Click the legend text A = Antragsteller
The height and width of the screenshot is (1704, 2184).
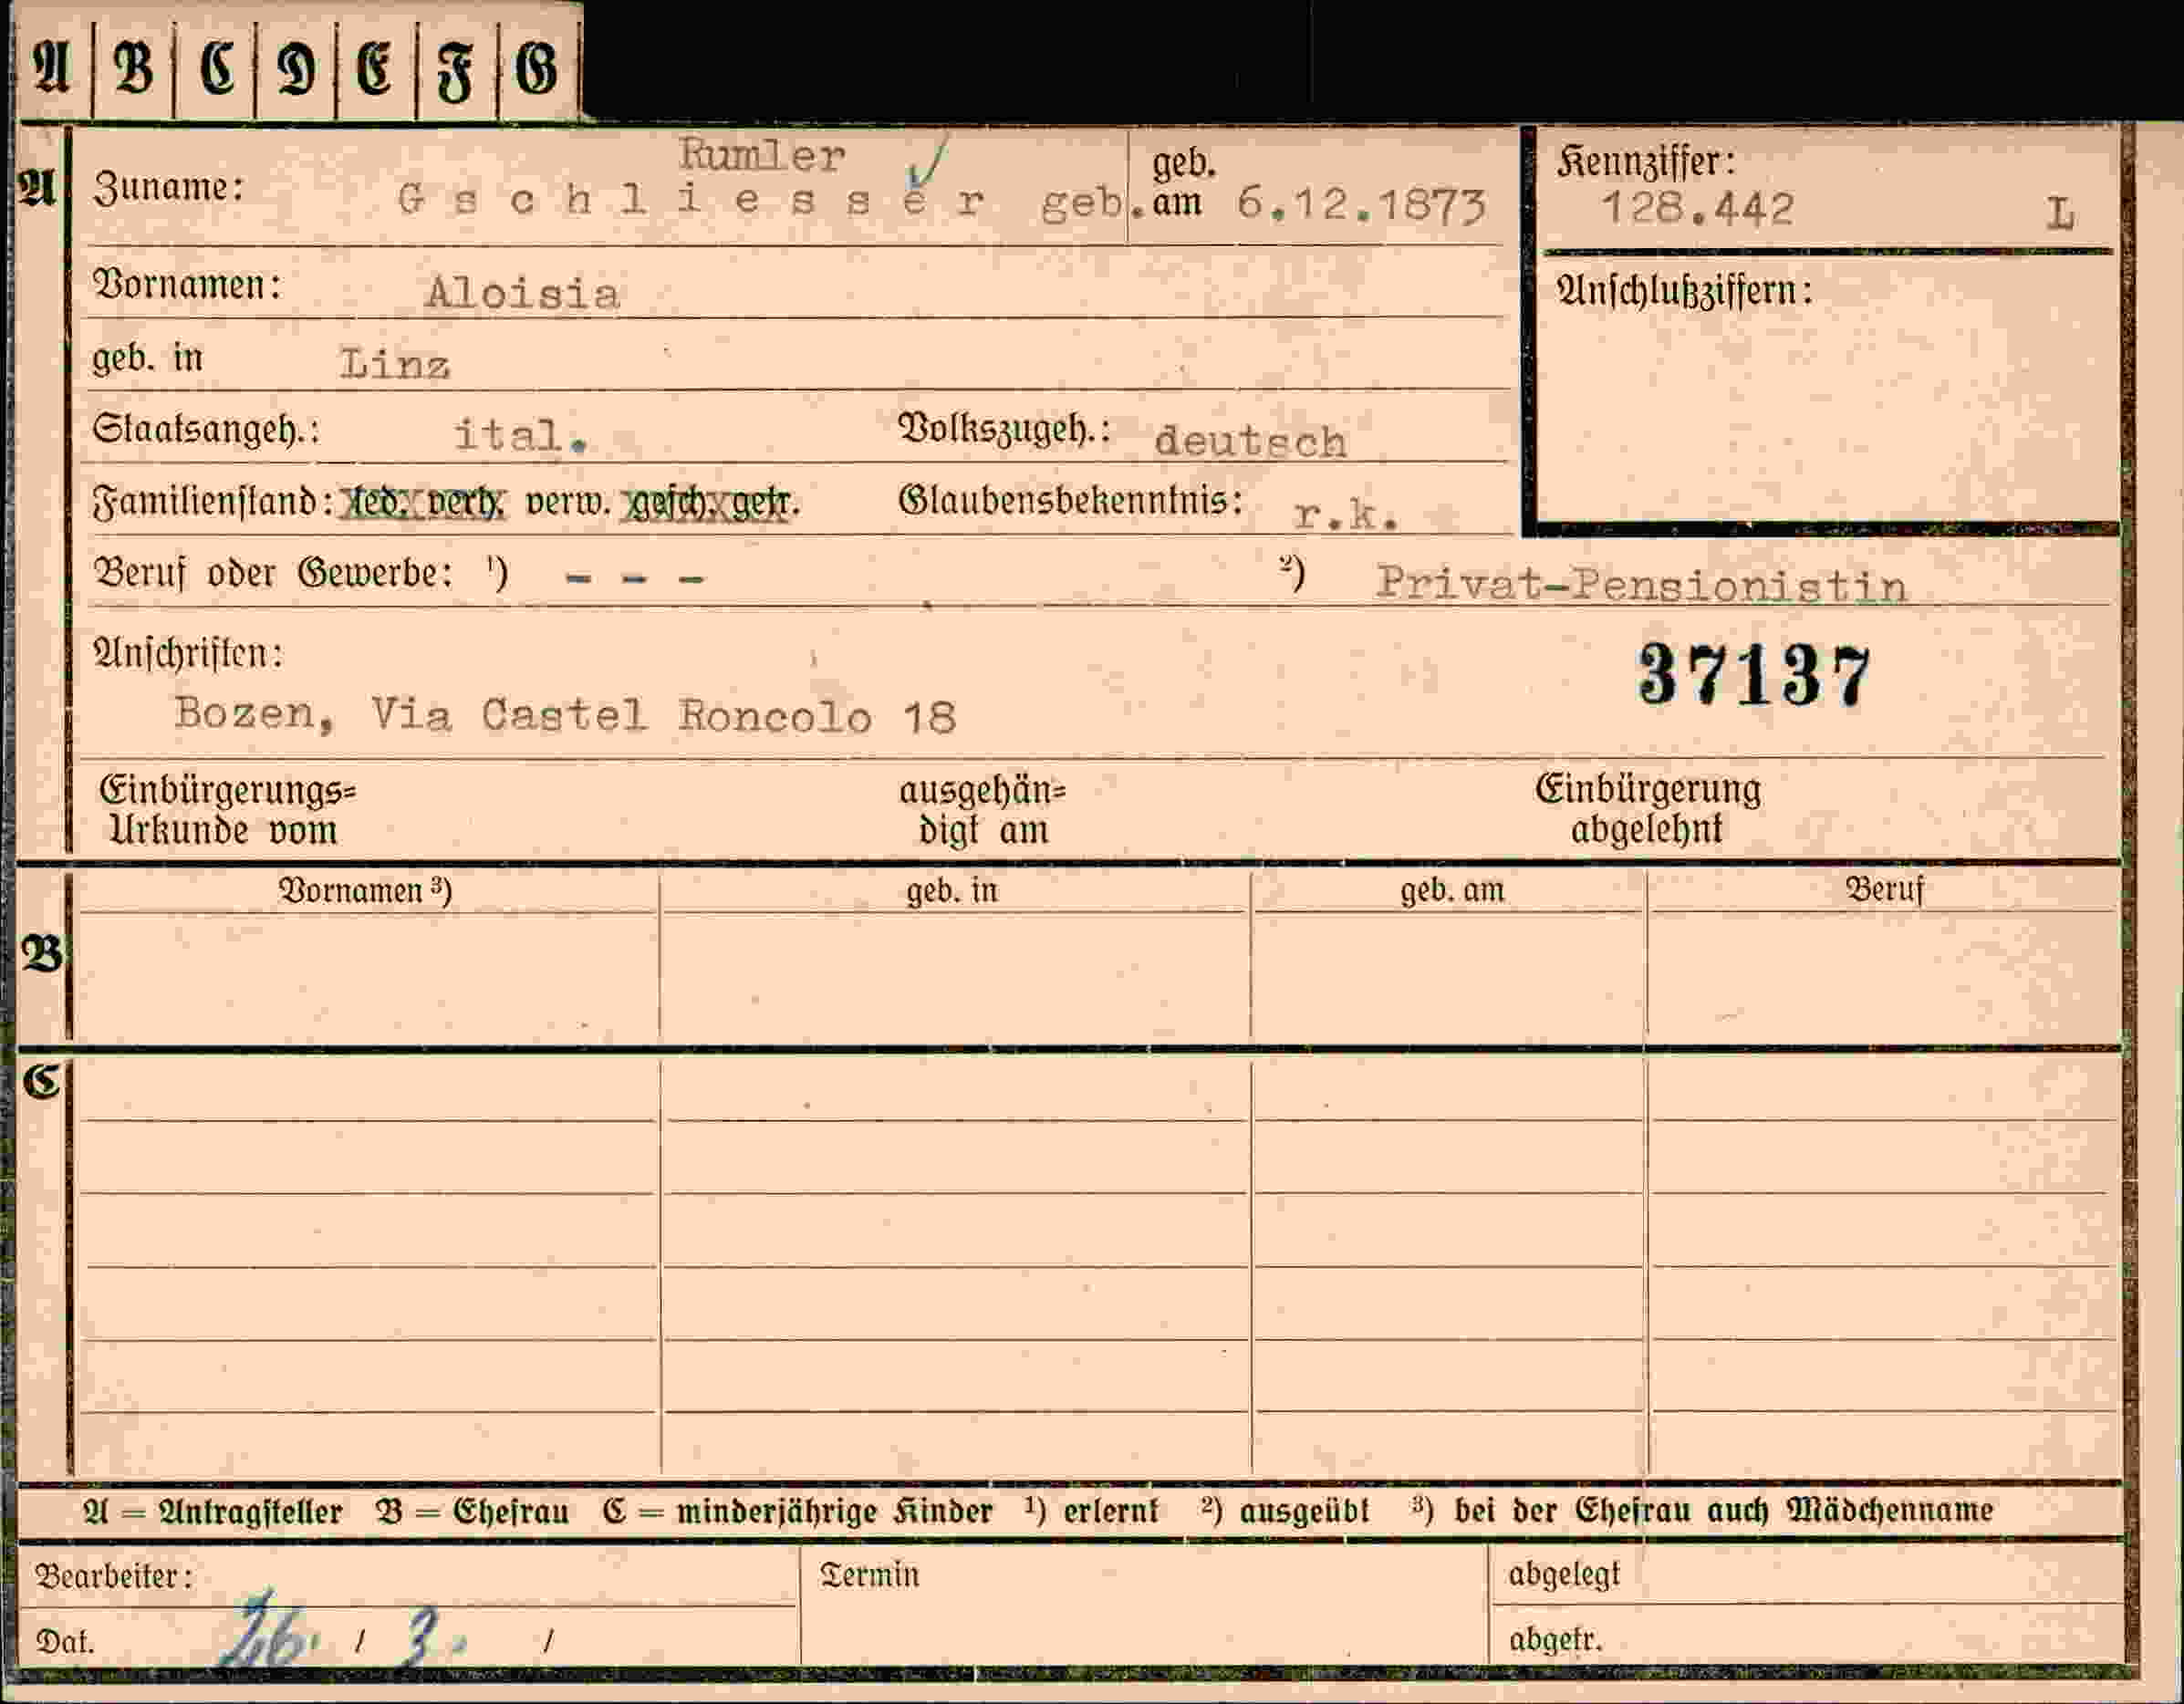coord(213,1511)
